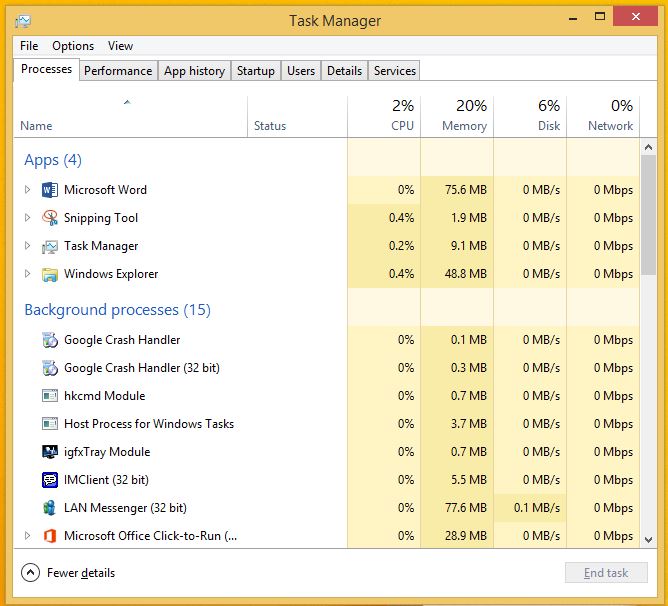Click the End task button
The height and width of the screenshot is (606, 668).
[606, 573]
